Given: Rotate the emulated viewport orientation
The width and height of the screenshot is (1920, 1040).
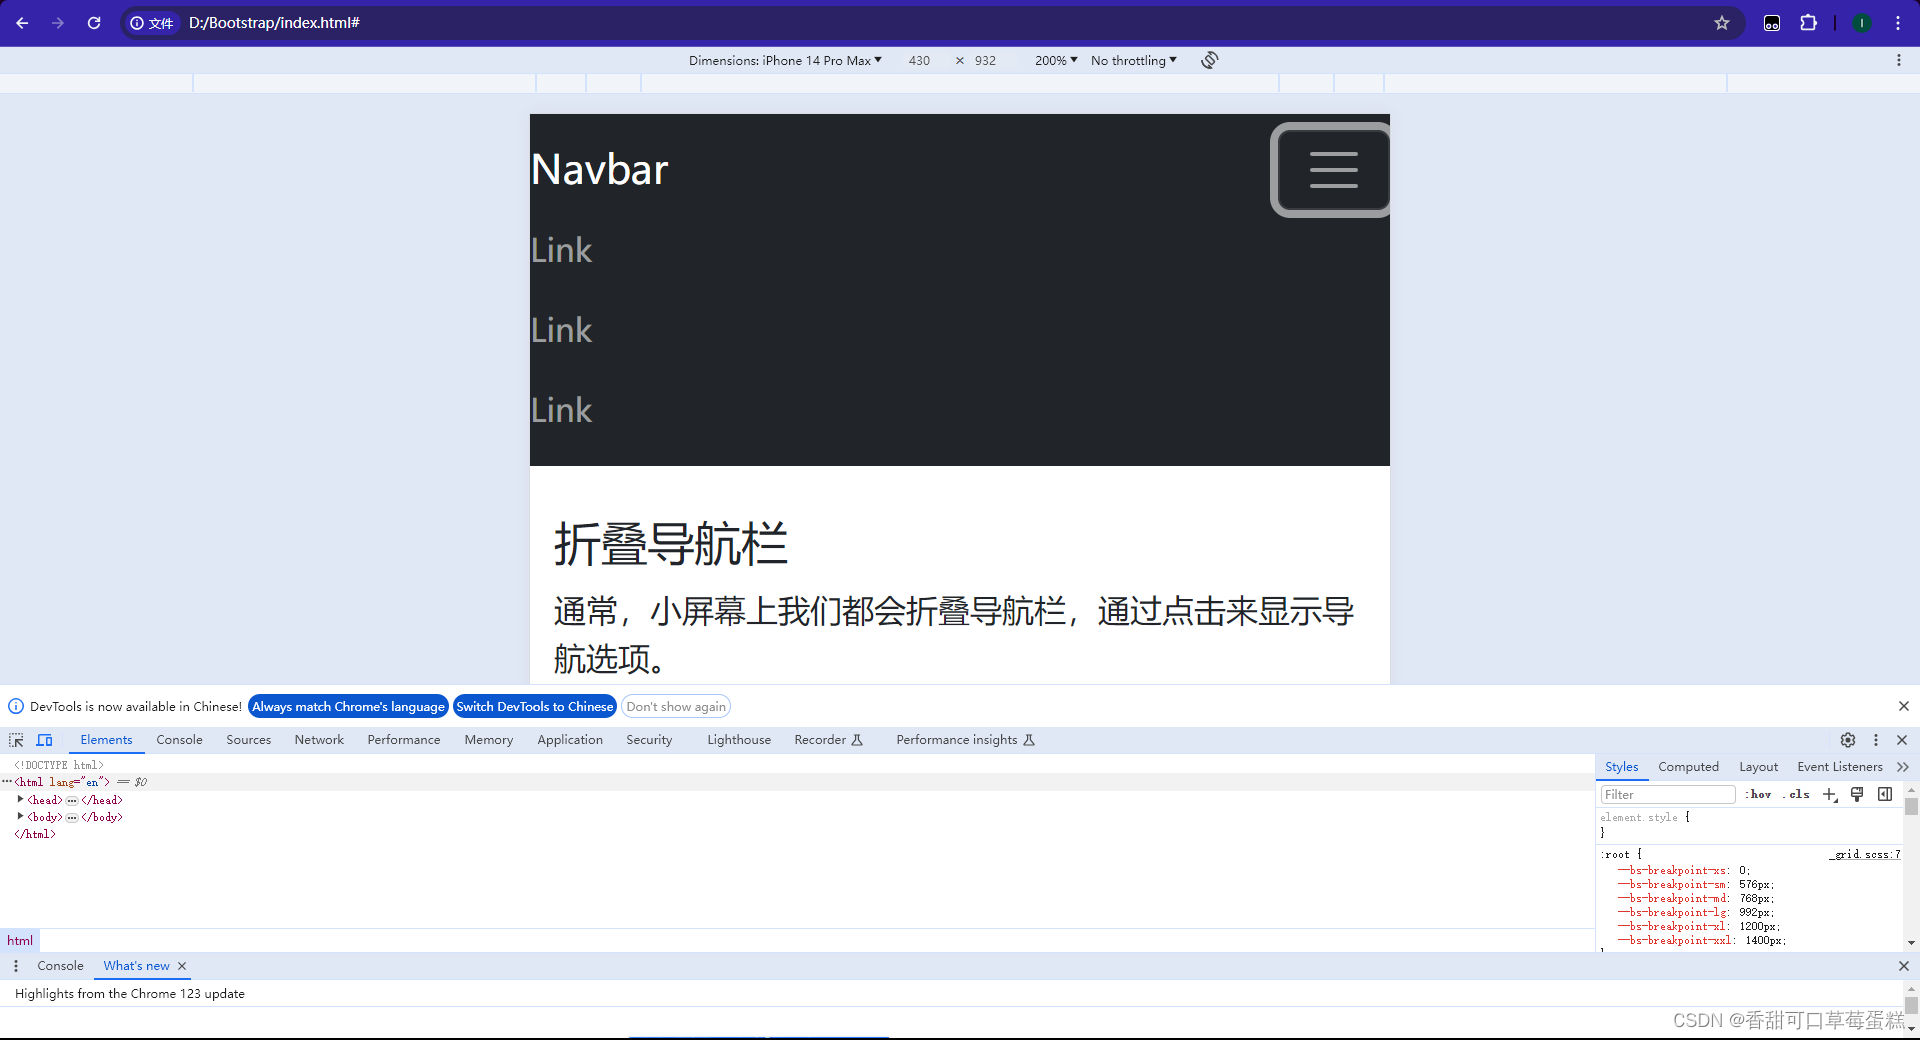Looking at the screenshot, I should pyautogui.click(x=1209, y=60).
